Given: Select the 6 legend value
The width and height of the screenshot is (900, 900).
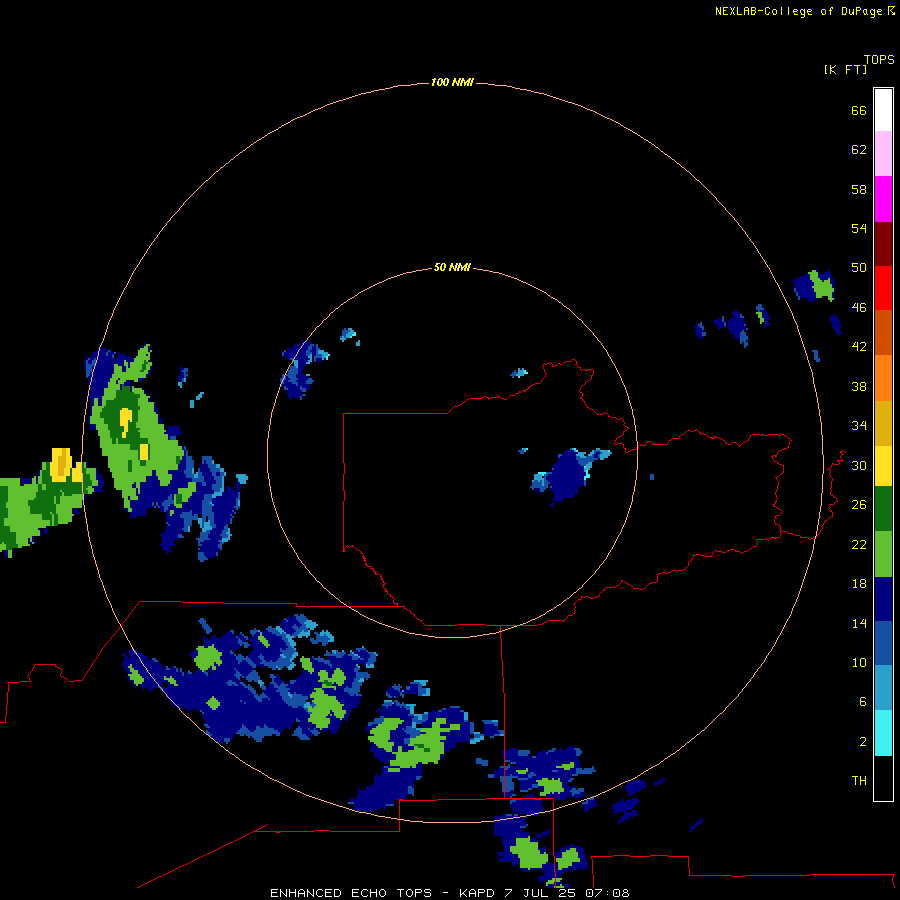Looking at the screenshot, I should (x=863, y=702).
